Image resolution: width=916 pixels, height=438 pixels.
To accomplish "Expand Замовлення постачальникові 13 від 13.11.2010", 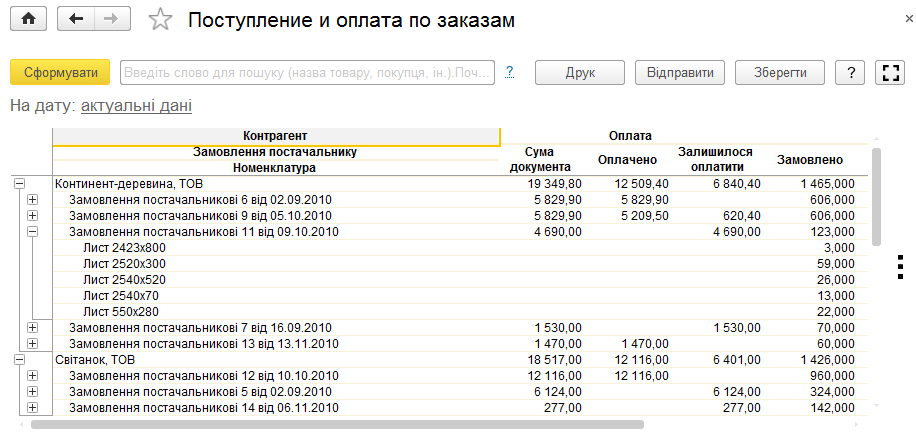I will 33,343.
